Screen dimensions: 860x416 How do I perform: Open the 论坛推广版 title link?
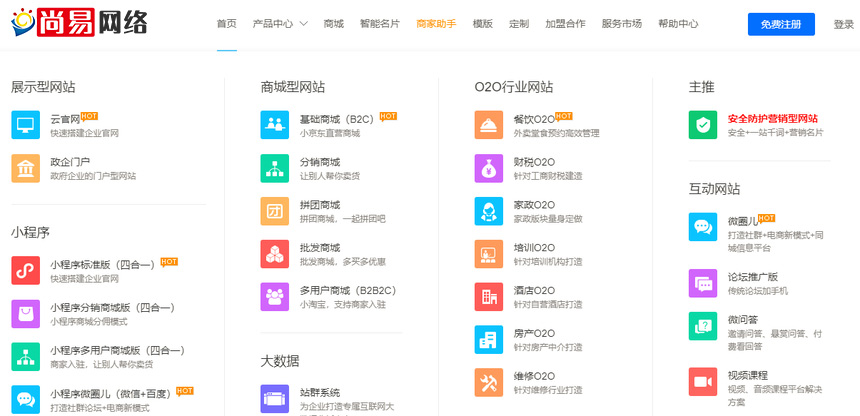point(753,277)
